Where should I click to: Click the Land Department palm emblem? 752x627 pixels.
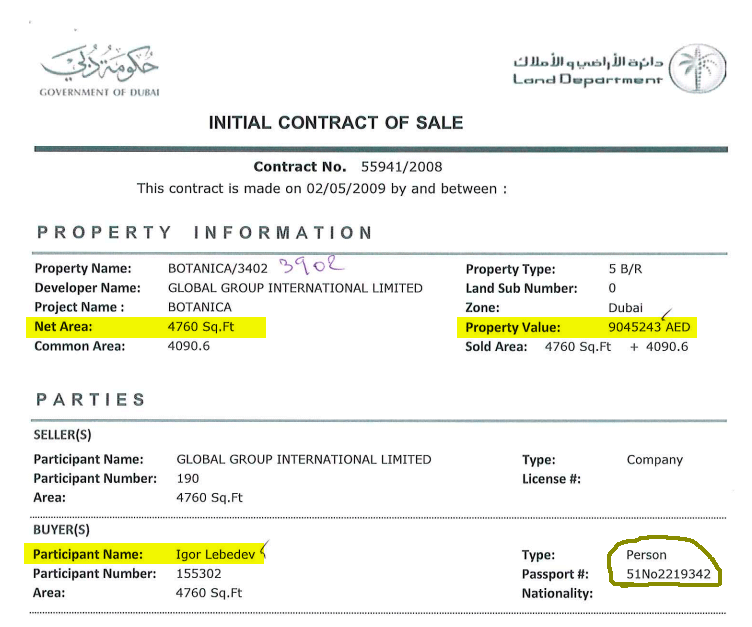[x=698, y=68]
